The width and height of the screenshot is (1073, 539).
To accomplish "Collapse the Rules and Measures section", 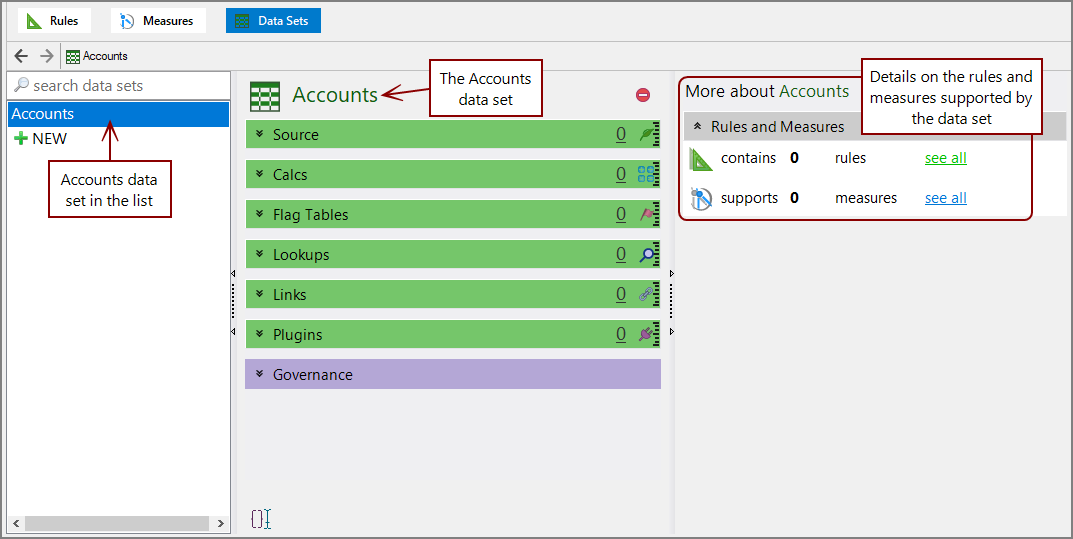I will (x=697, y=127).
